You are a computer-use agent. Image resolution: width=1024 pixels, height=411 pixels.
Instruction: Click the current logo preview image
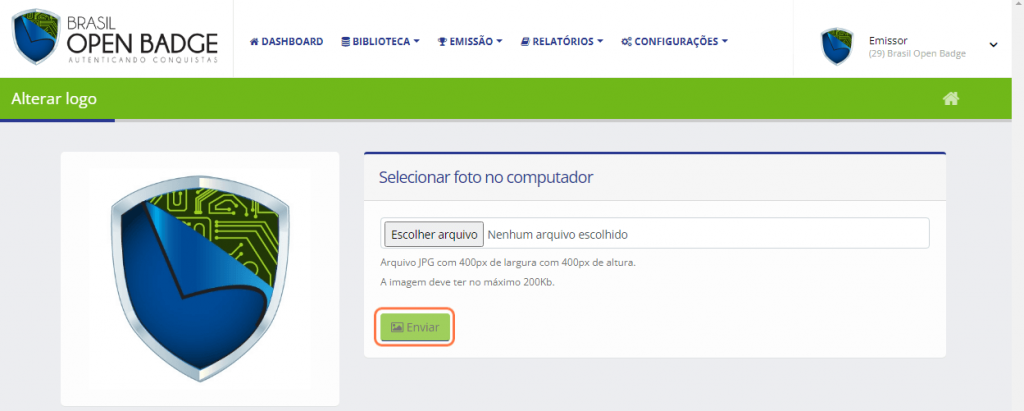pyautogui.click(x=200, y=278)
